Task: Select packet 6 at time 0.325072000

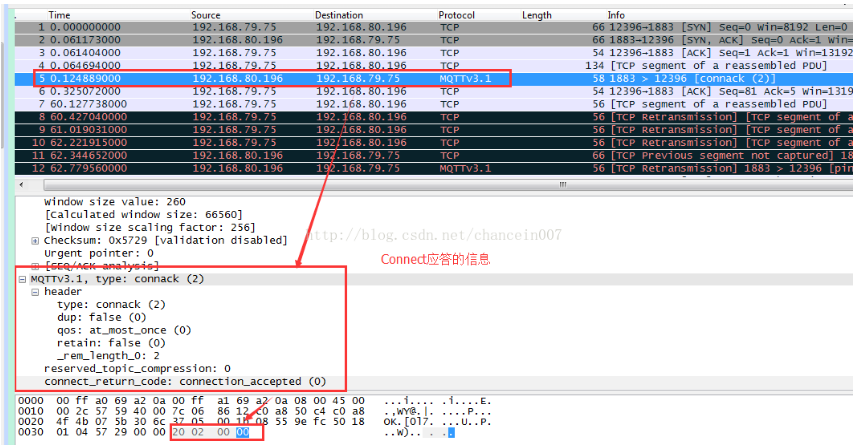Action: tap(434, 91)
